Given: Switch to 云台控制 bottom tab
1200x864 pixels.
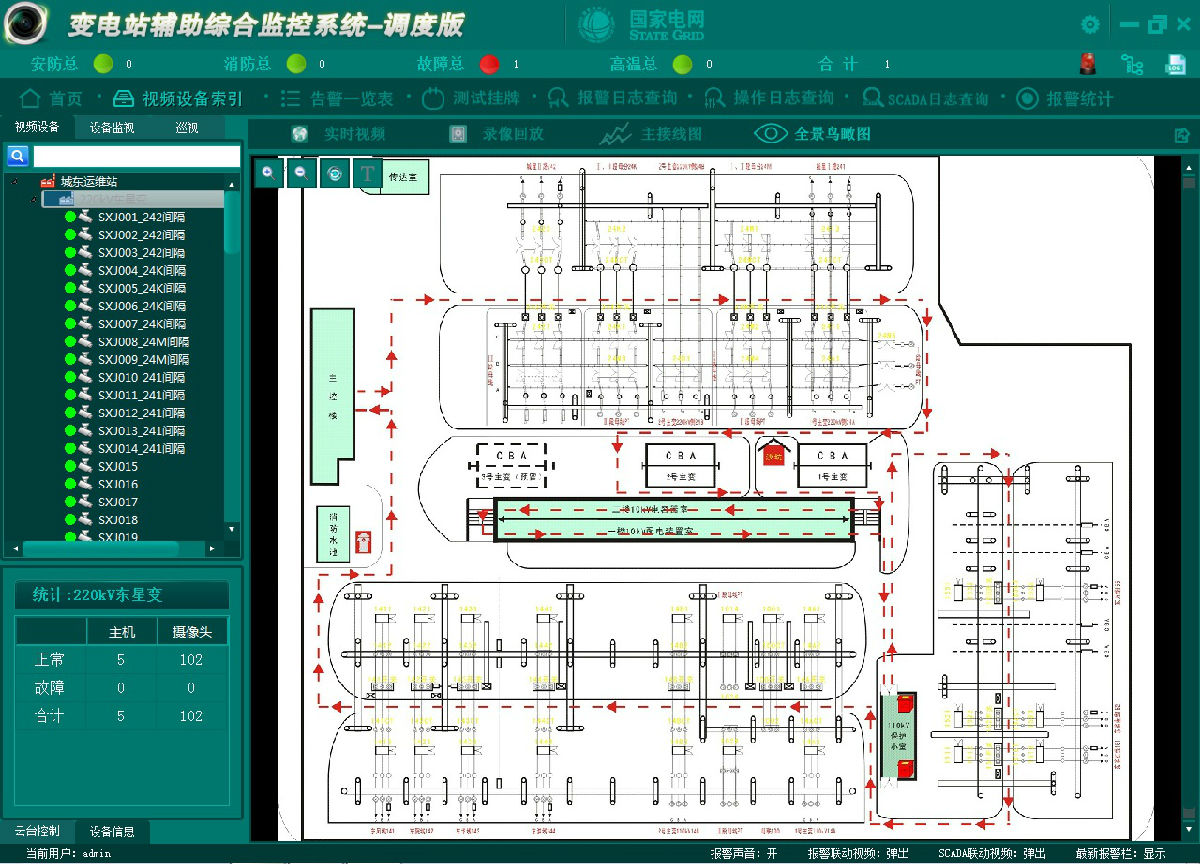Looking at the screenshot, I should point(37,831).
